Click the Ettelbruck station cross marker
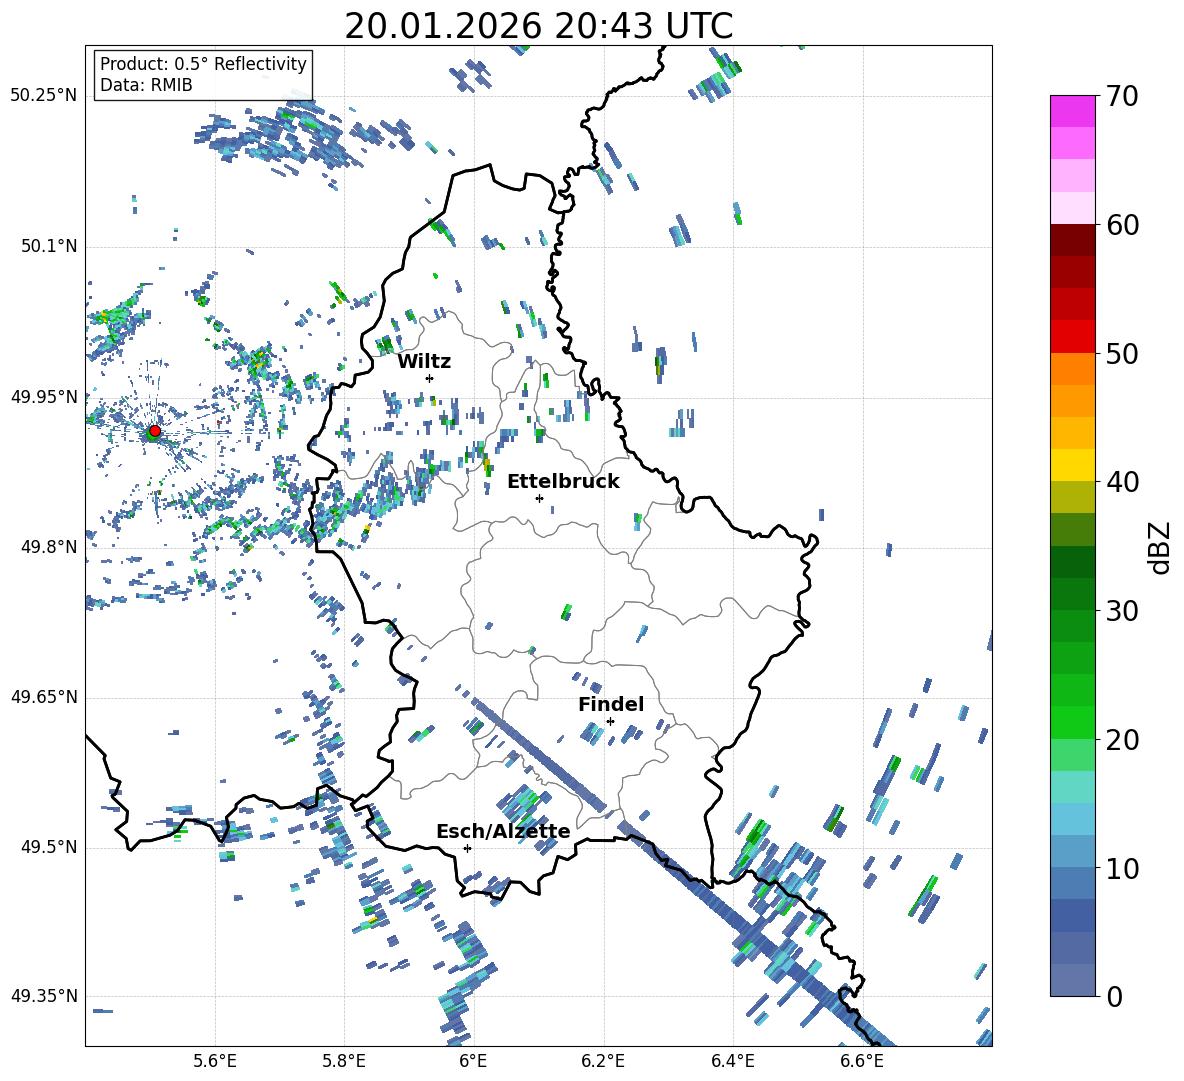This screenshot has width=1184, height=1081. coord(539,498)
